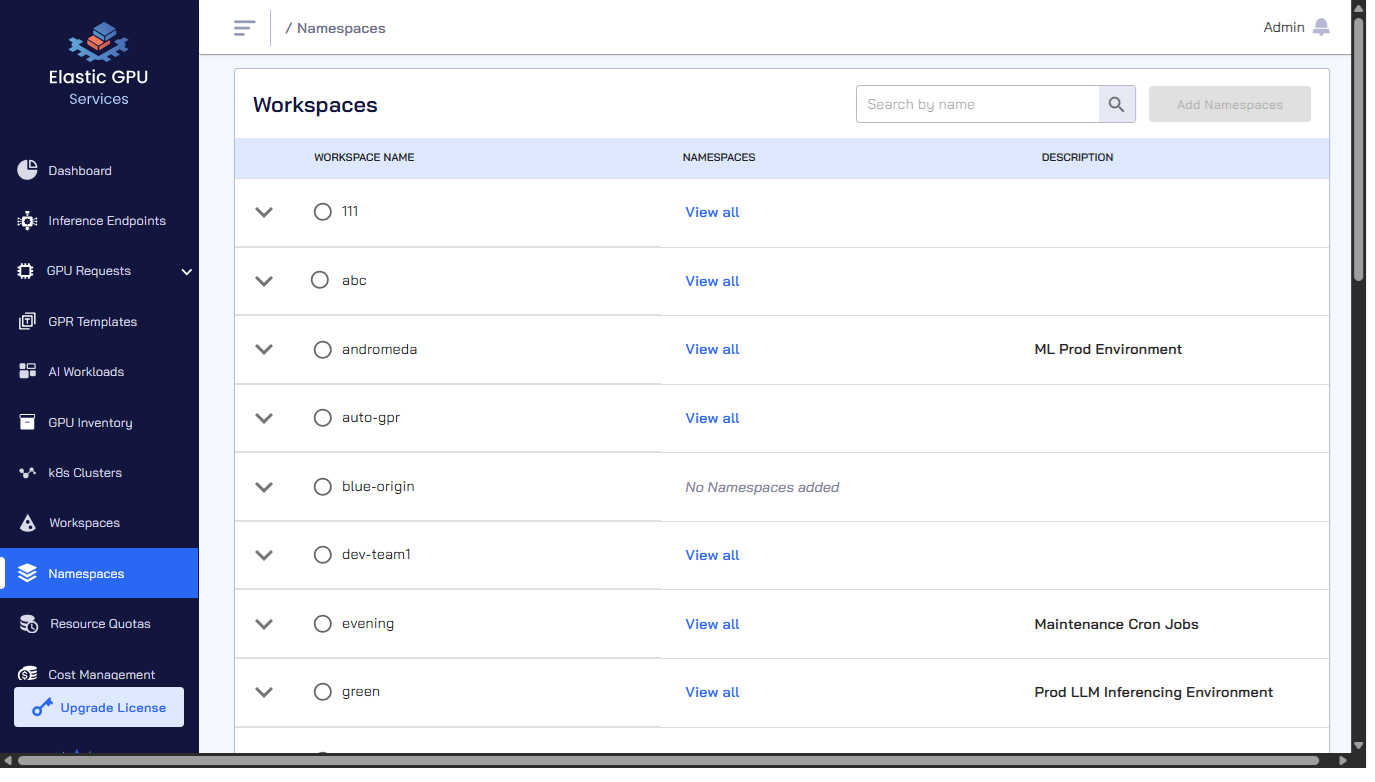Click View all for workspace abc
1375x782 pixels.
(x=712, y=281)
